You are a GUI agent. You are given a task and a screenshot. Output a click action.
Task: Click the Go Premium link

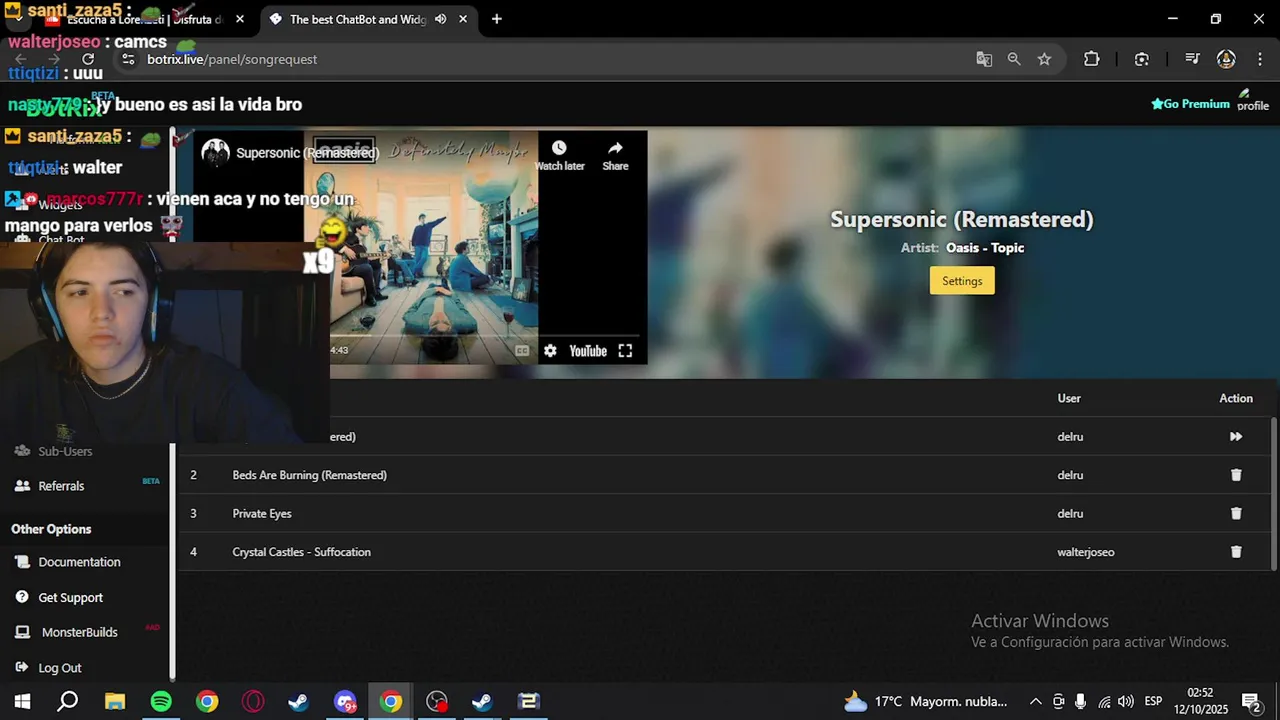pos(1190,104)
